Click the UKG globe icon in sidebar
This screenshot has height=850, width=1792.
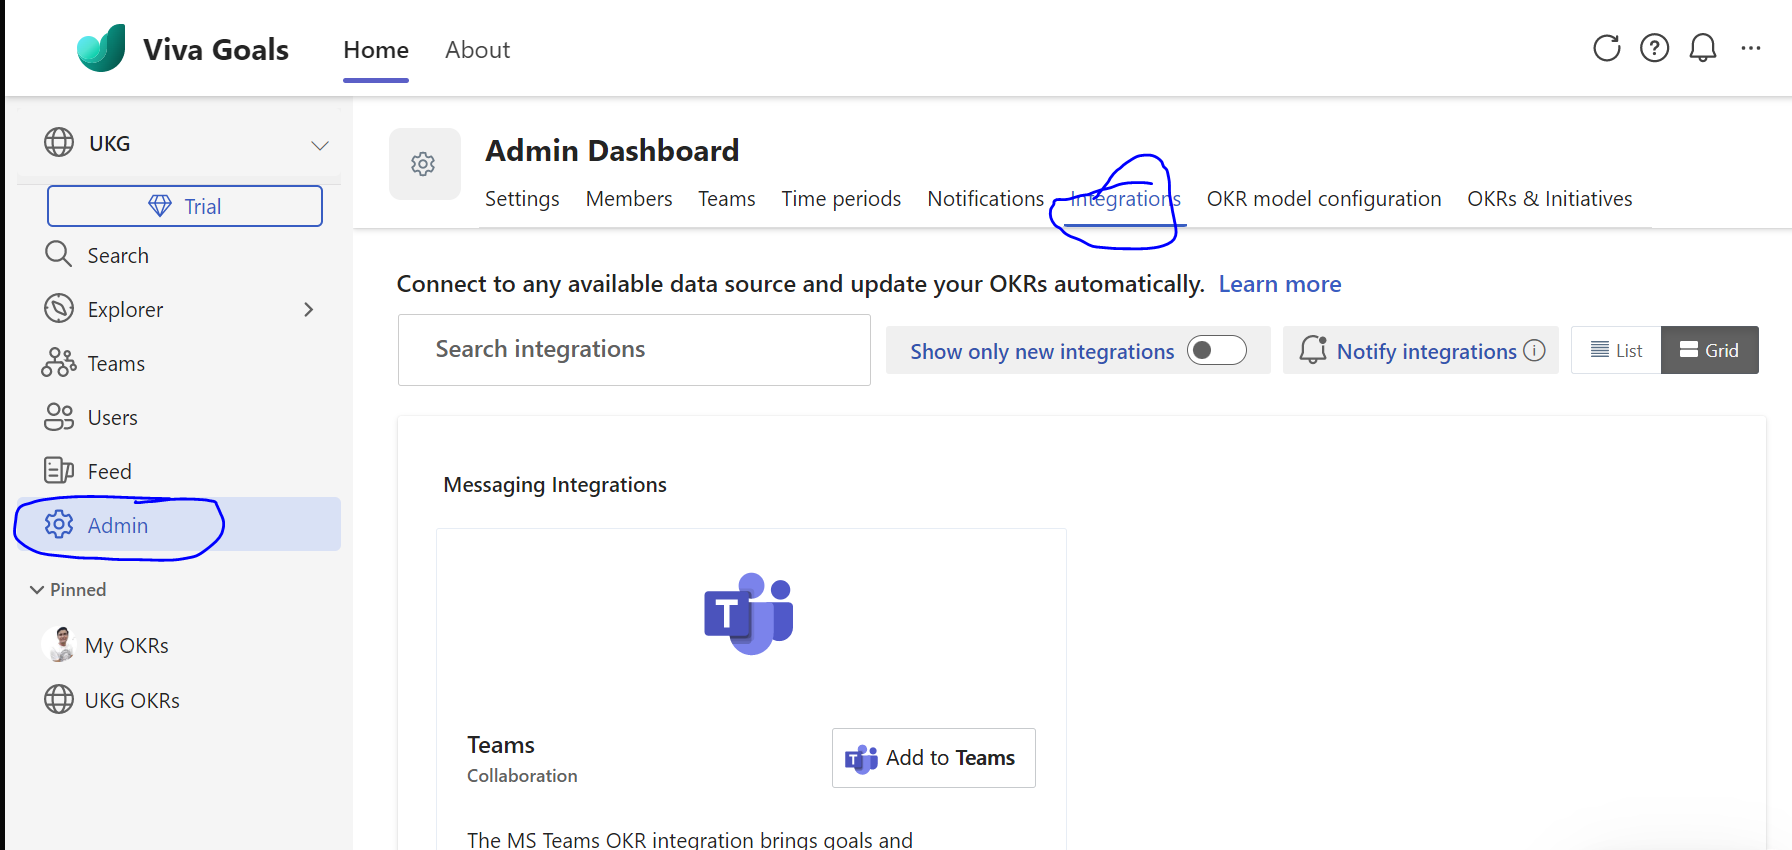59,143
